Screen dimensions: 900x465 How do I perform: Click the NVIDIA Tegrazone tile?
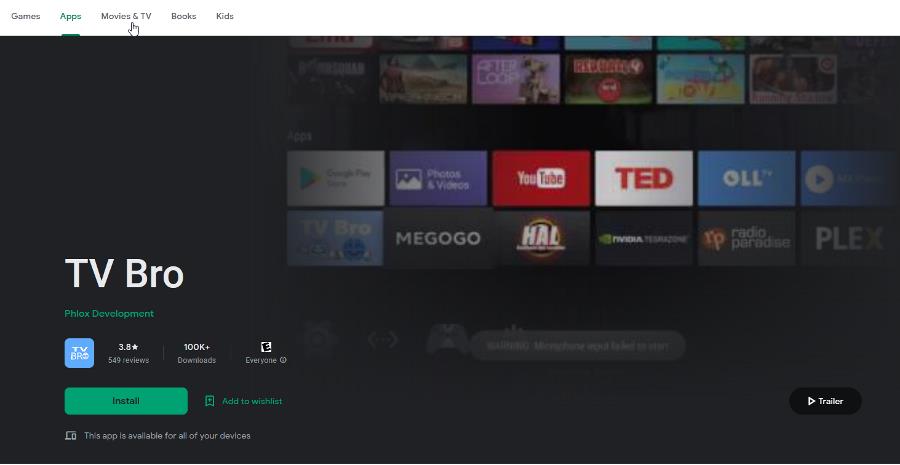(644, 238)
